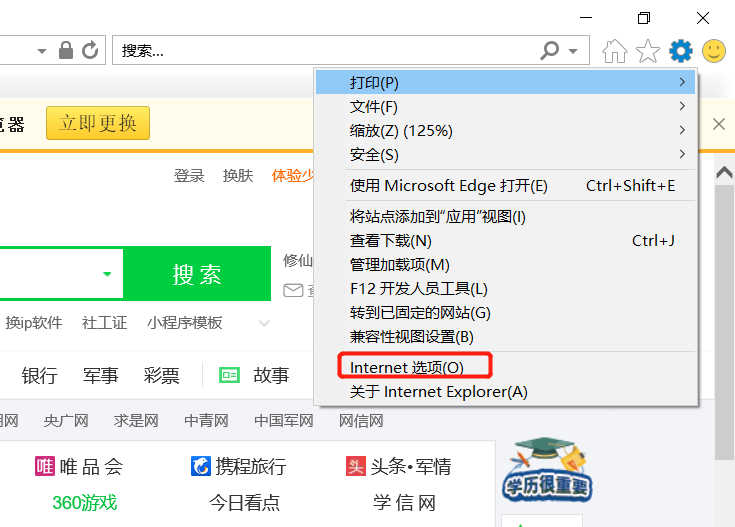Click the 求是网 link
This screenshot has width=735, height=527.
pyautogui.click(x=136, y=421)
